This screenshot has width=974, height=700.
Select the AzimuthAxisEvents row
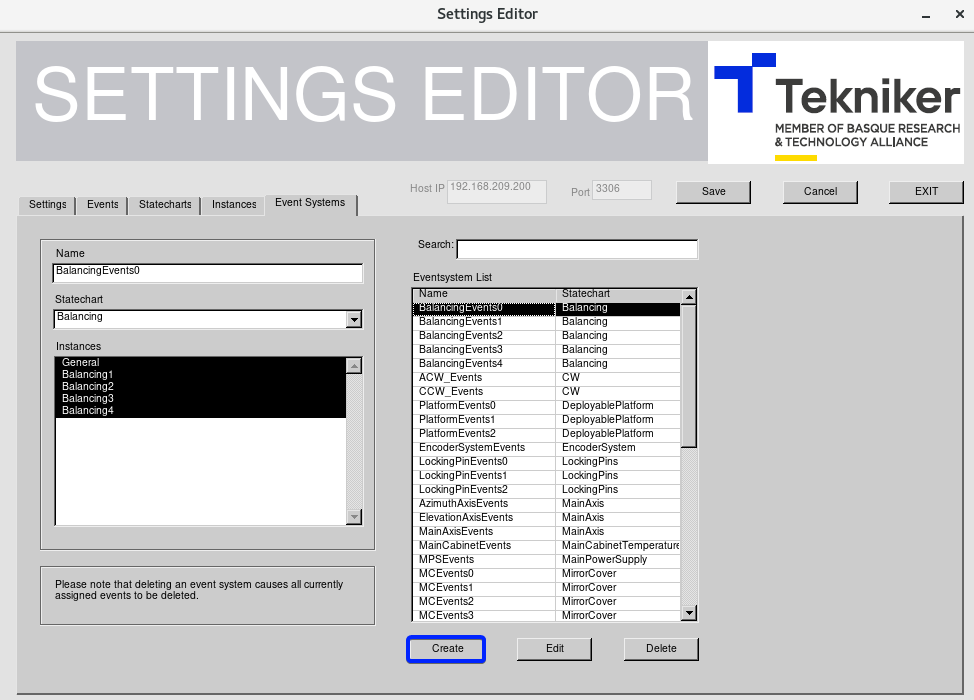[x=547, y=504]
